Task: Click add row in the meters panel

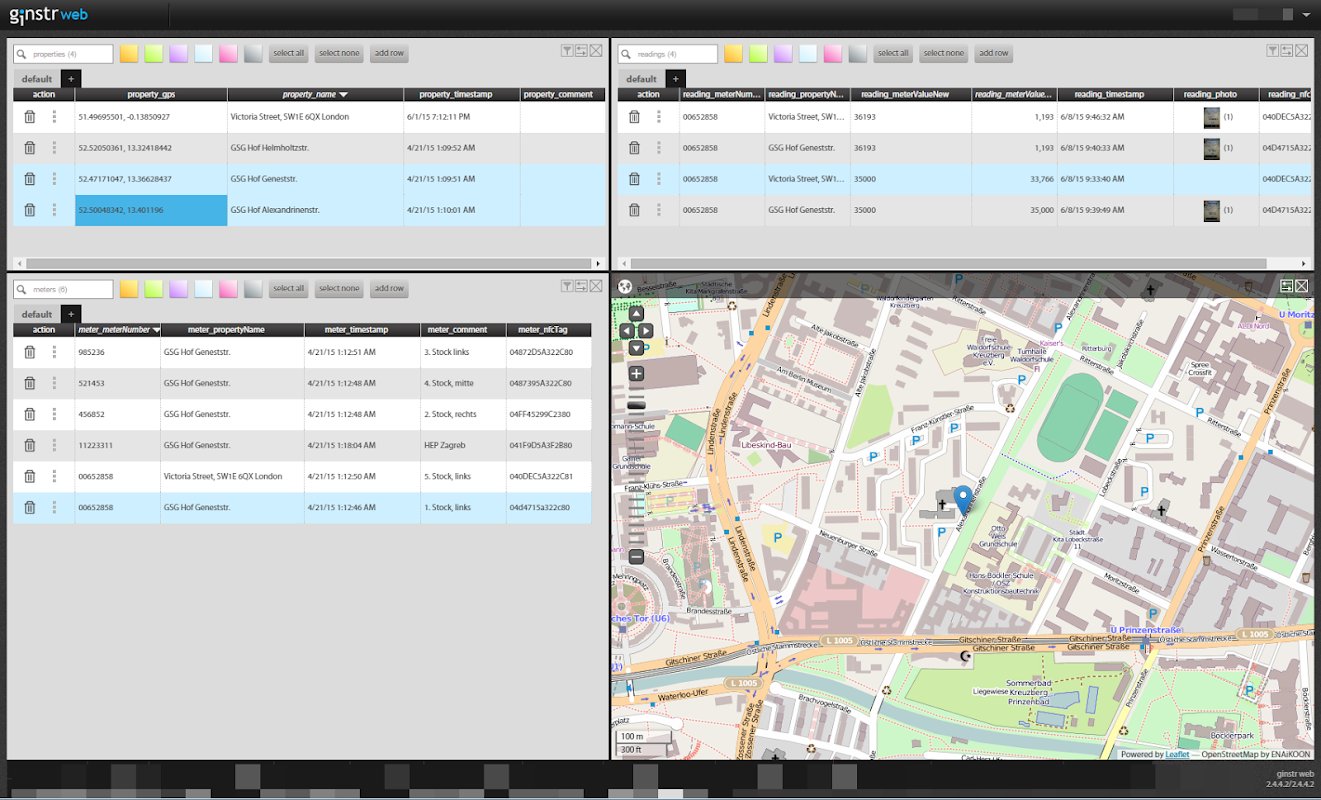Action: point(388,289)
